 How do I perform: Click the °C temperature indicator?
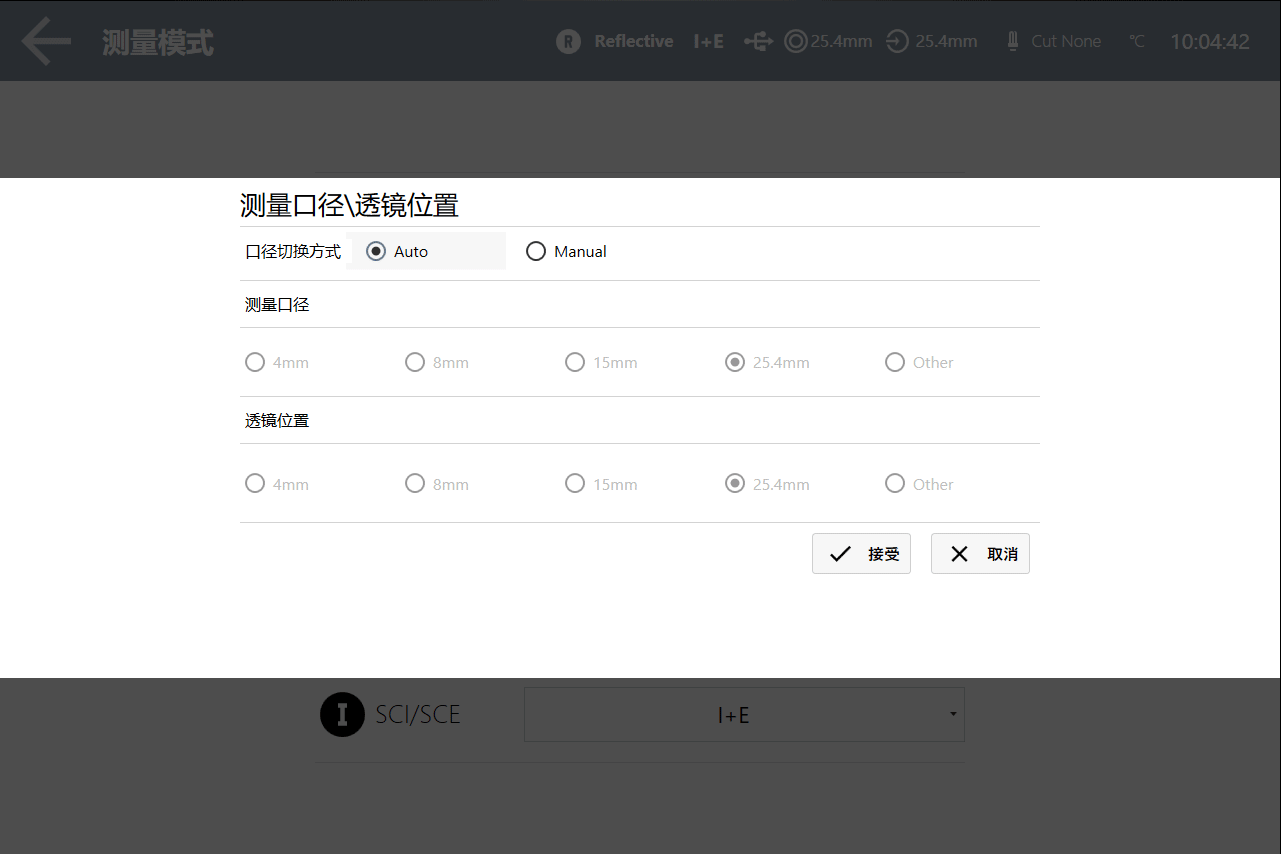coord(1137,40)
